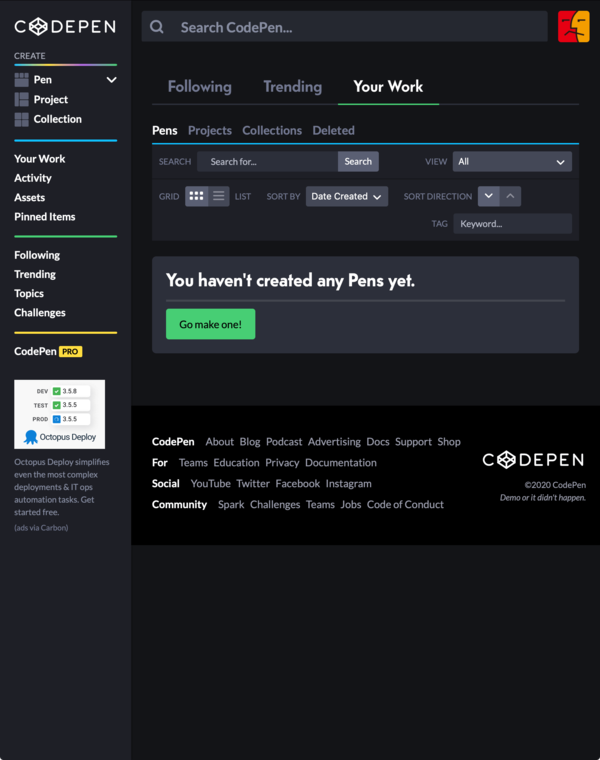Screen dimensions: 600x760
Task: Click the Search button
Action: (x=358, y=161)
